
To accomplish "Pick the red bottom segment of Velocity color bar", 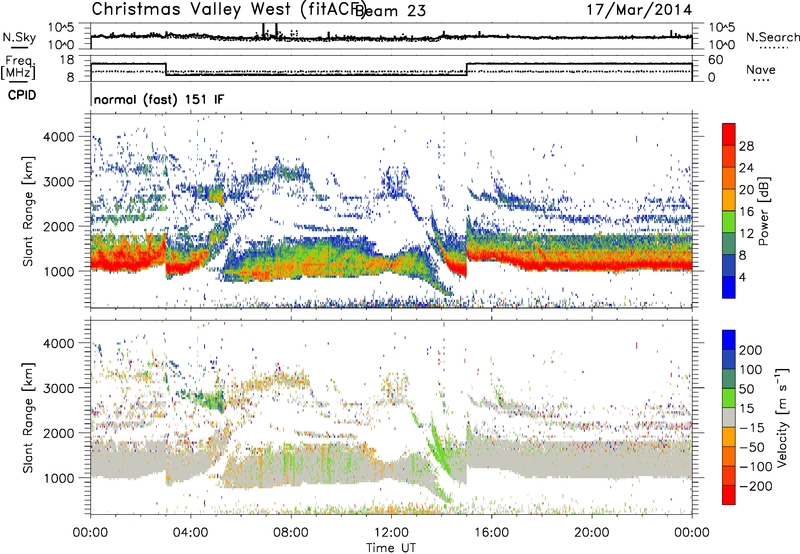I will click(x=729, y=495).
